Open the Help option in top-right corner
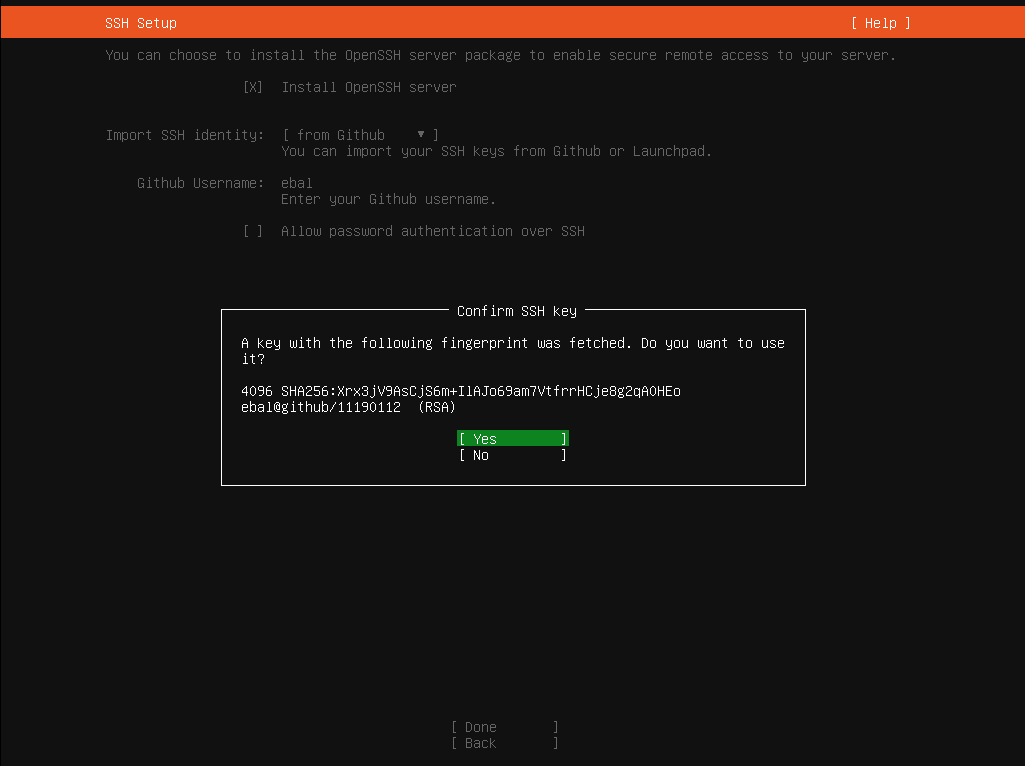The height and width of the screenshot is (766, 1025). tap(879, 22)
